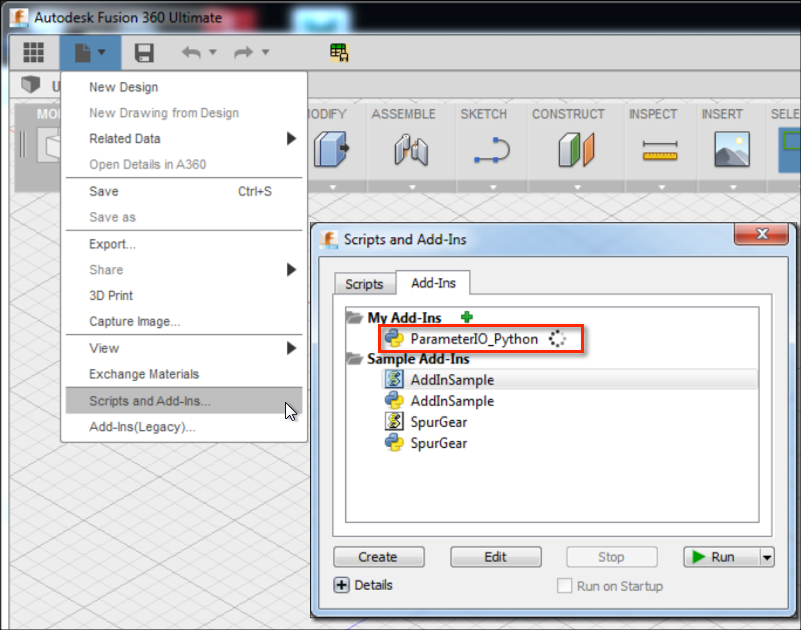801x630 pixels.
Task: Click the Create button
Action: pyautogui.click(x=378, y=557)
